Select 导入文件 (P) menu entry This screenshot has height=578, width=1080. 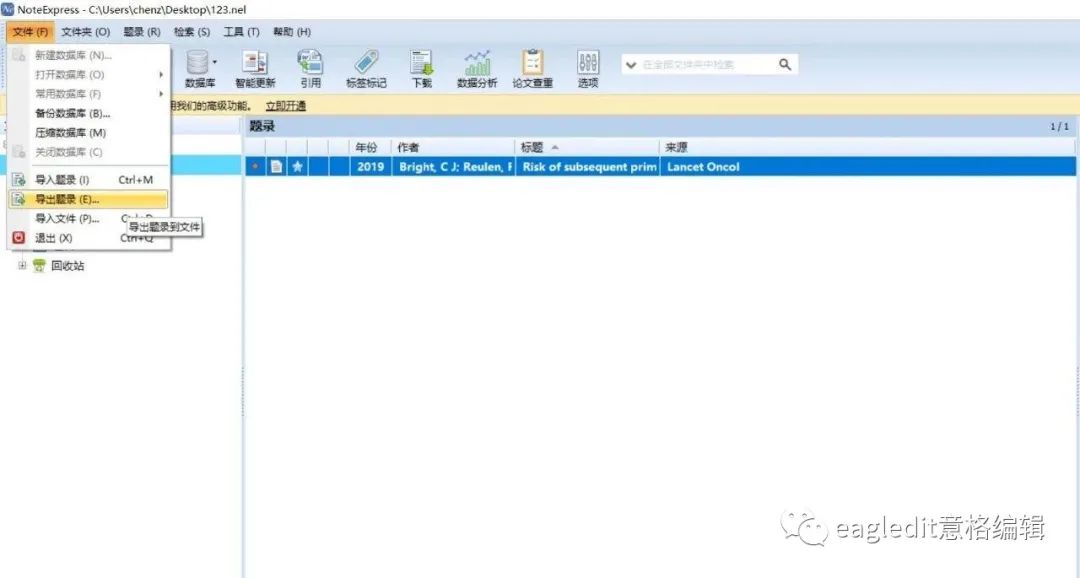click(x=88, y=218)
